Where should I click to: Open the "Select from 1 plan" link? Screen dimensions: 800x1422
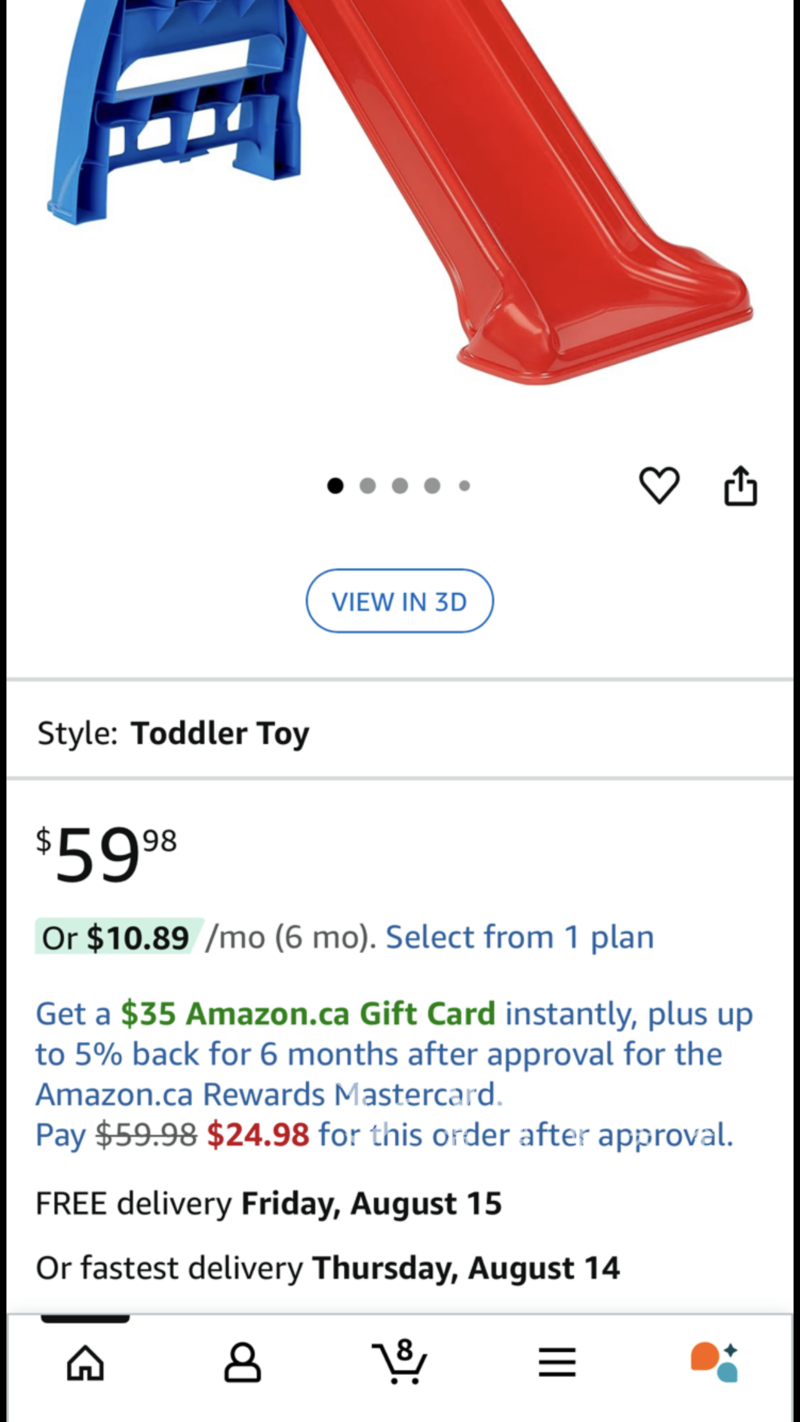coord(520,937)
